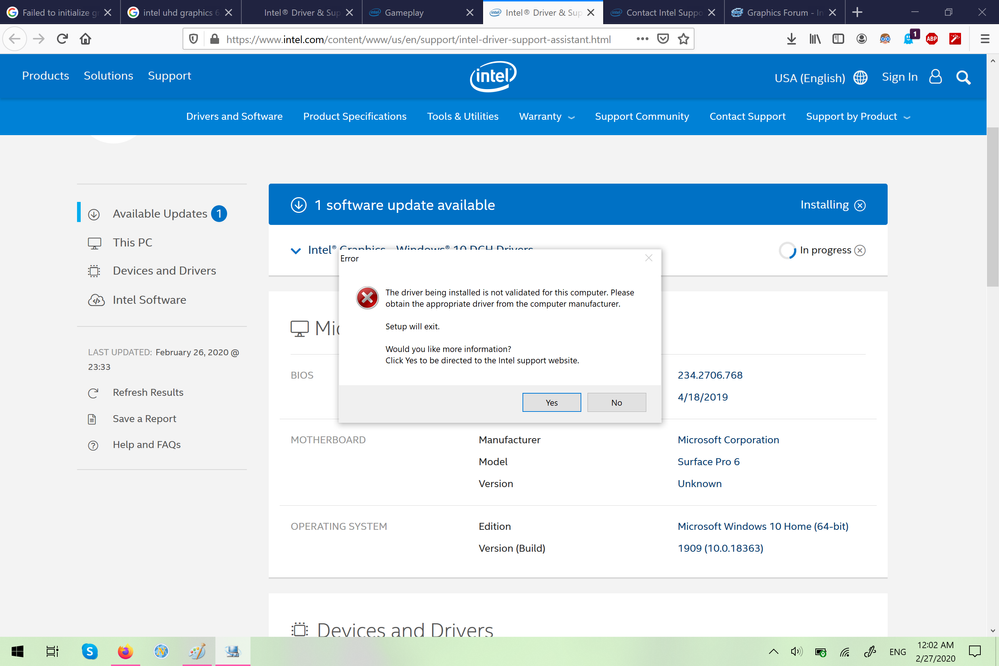Viewport: 999px width, 666px height.
Task: Open the Firefox library icon
Action: point(815,39)
